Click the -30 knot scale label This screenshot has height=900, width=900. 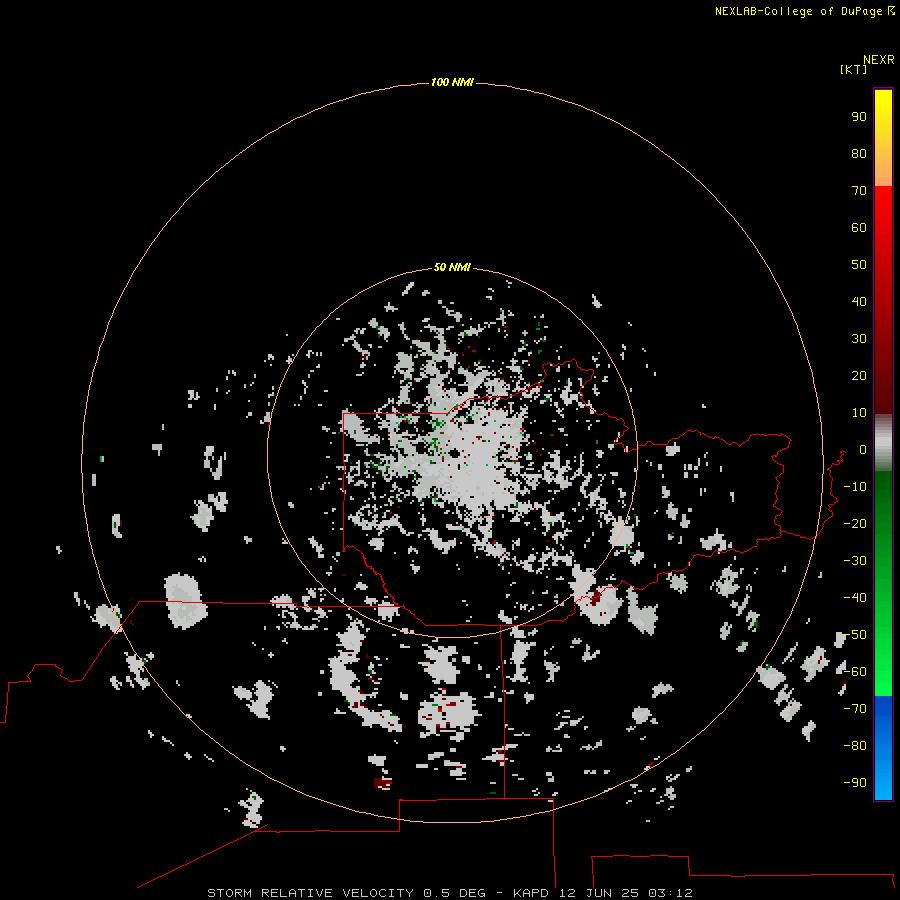click(x=855, y=561)
